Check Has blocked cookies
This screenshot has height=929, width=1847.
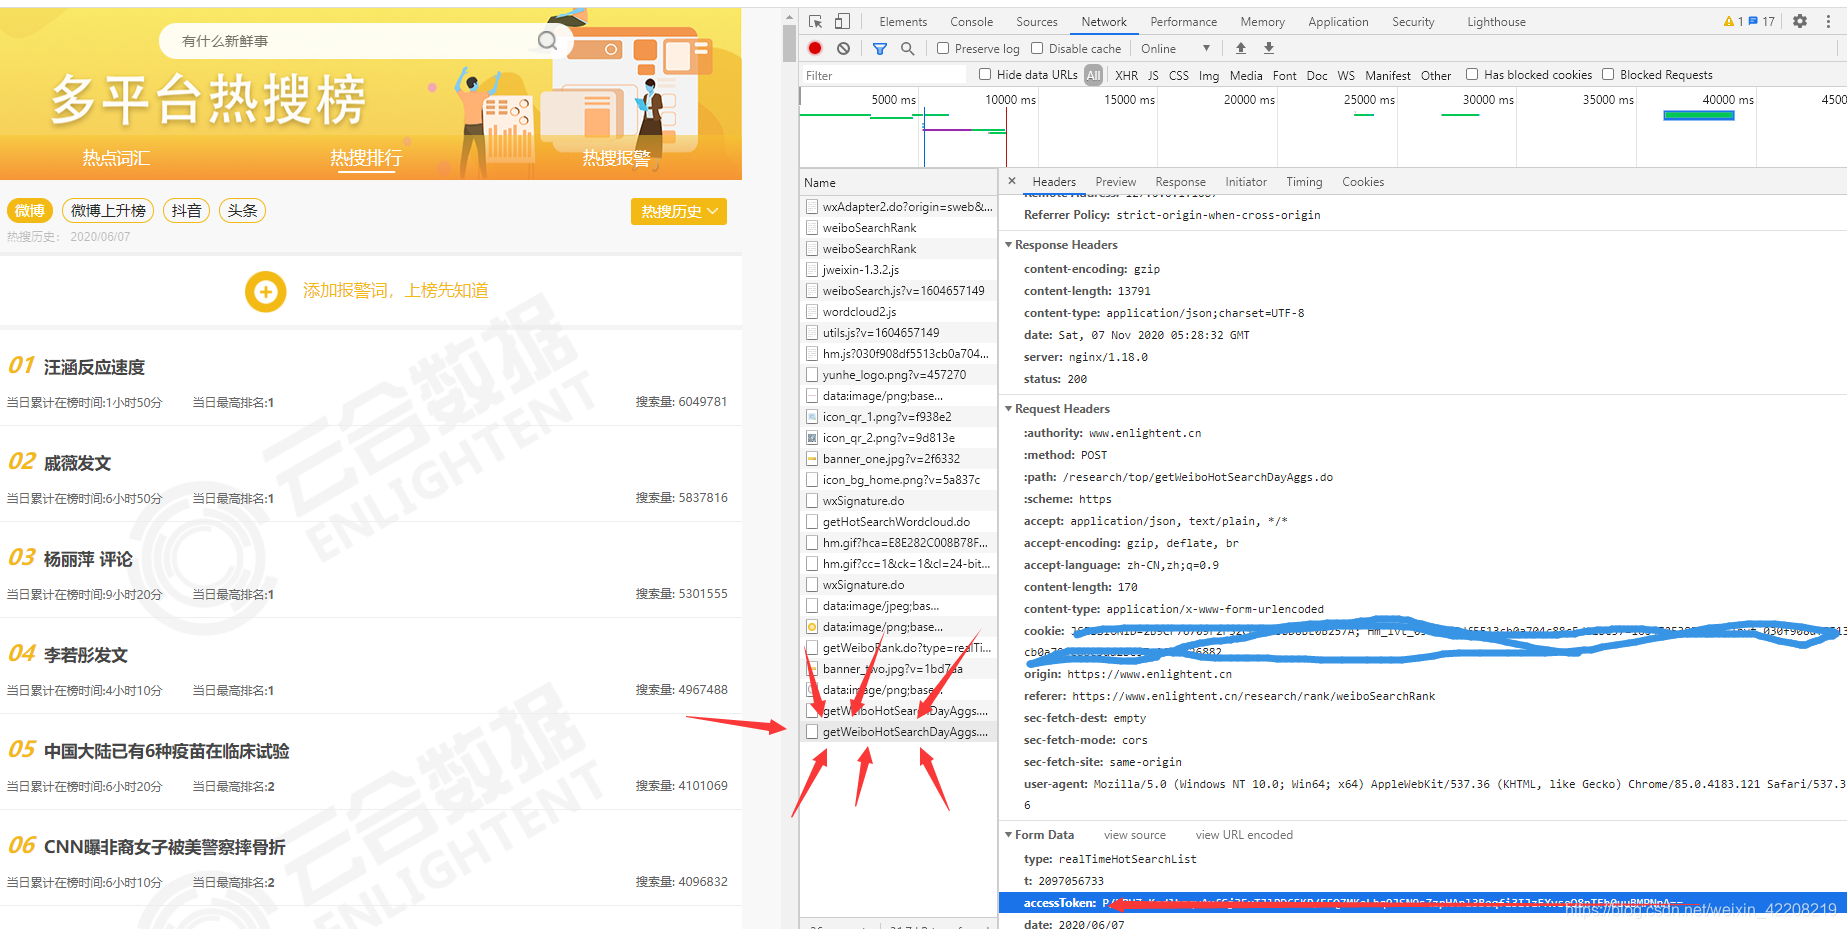1472,74
